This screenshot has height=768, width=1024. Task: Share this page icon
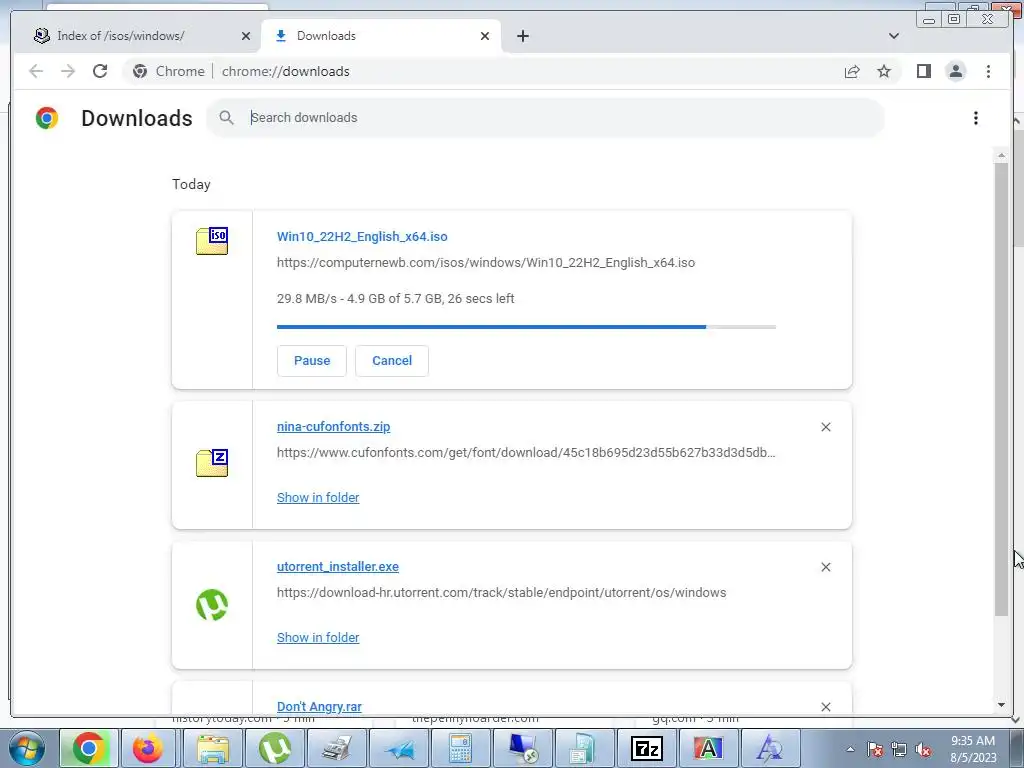[x=852, y=72]
